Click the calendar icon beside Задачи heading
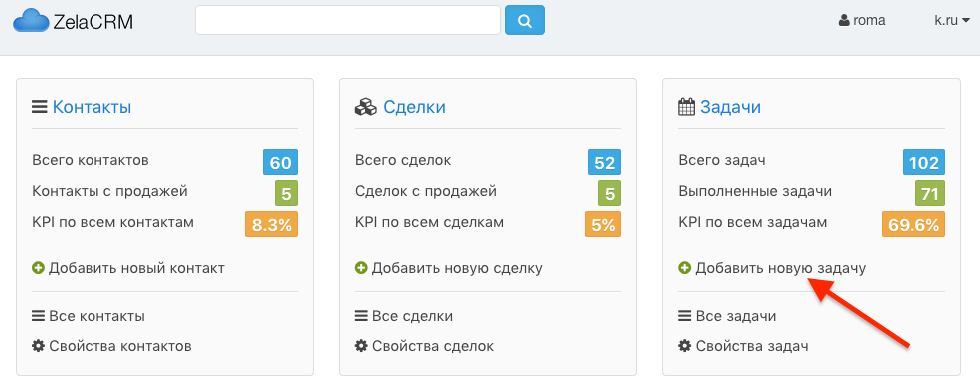The height and width of the screenshot is (388, 980). click(x=687, y=107)
